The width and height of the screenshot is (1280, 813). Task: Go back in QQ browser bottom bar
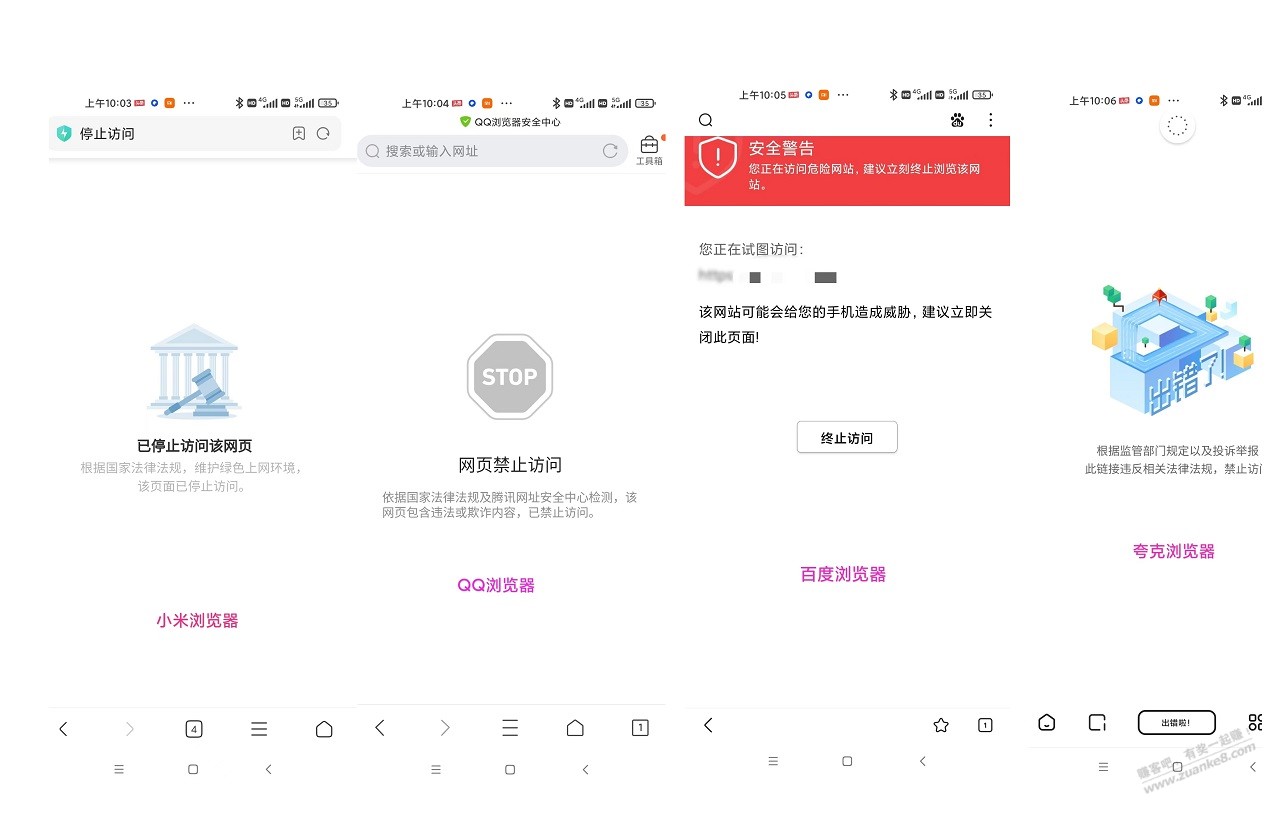pos(380,728)
